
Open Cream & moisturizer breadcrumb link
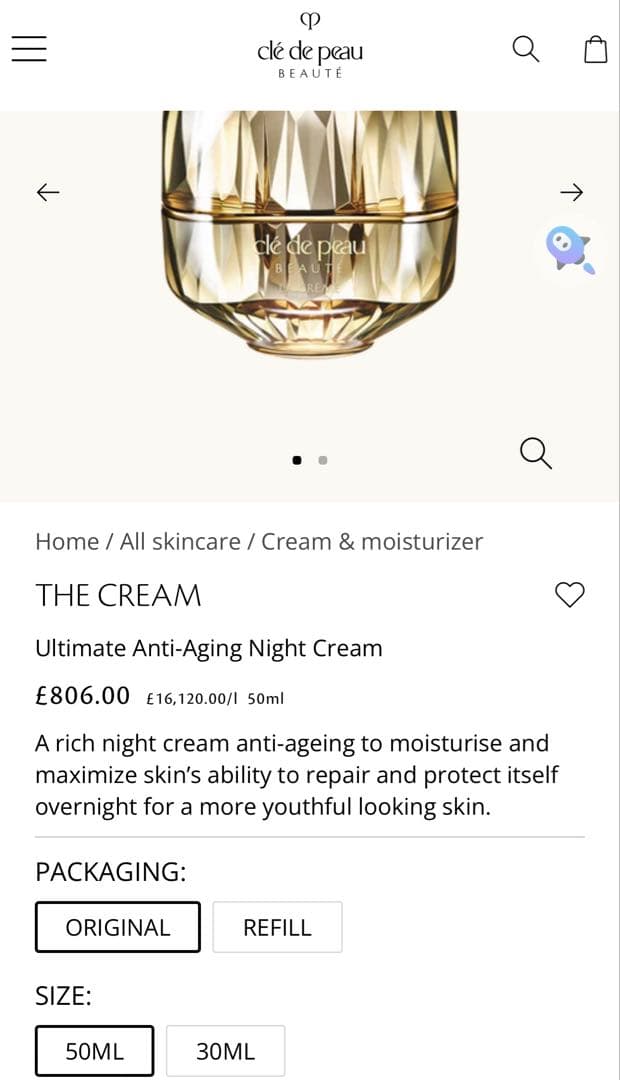[372, 542]
